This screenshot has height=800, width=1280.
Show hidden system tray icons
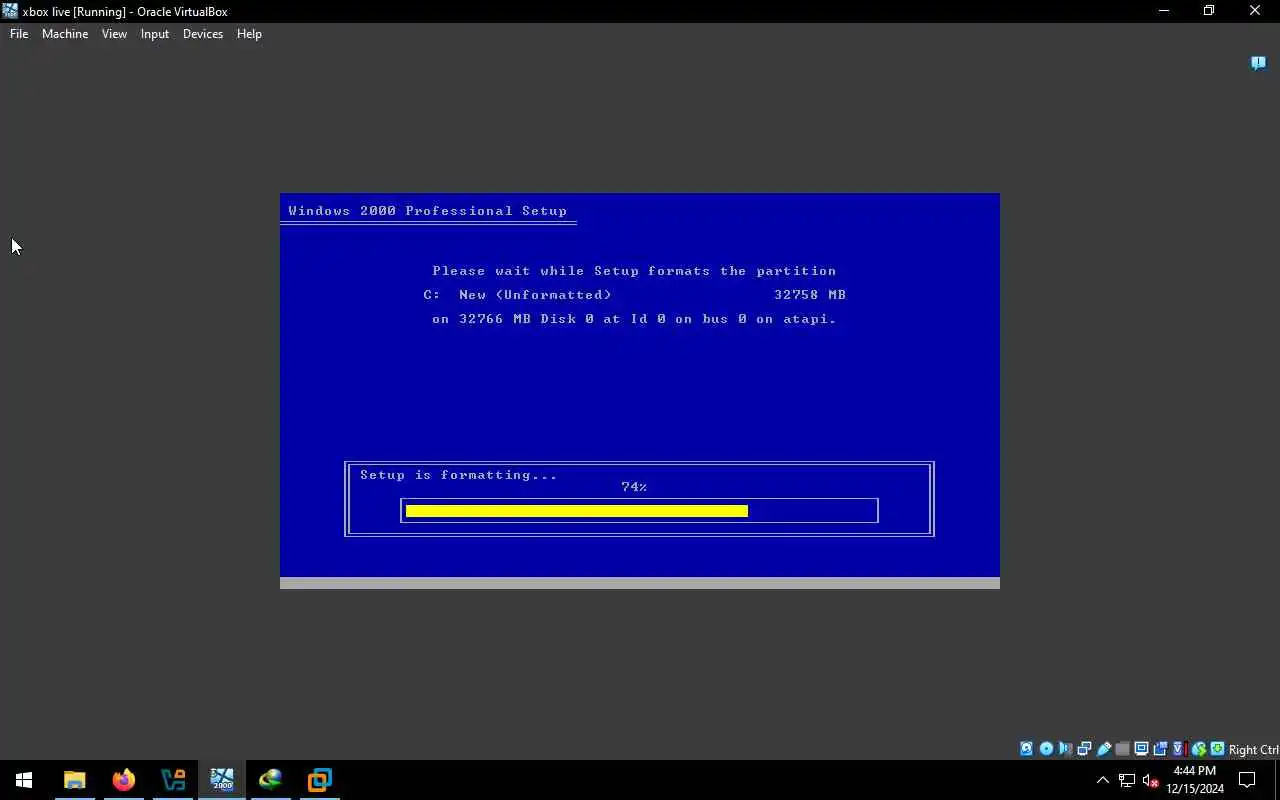[1103, 780]
